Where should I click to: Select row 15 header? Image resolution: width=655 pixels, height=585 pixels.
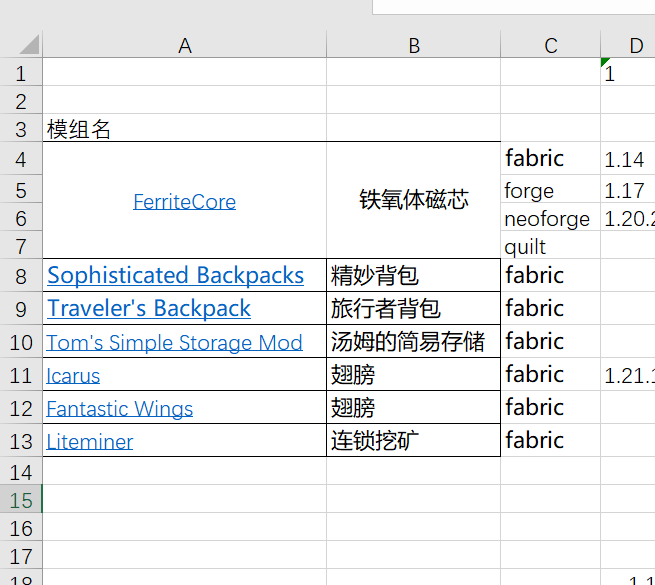tap(21, 500)
